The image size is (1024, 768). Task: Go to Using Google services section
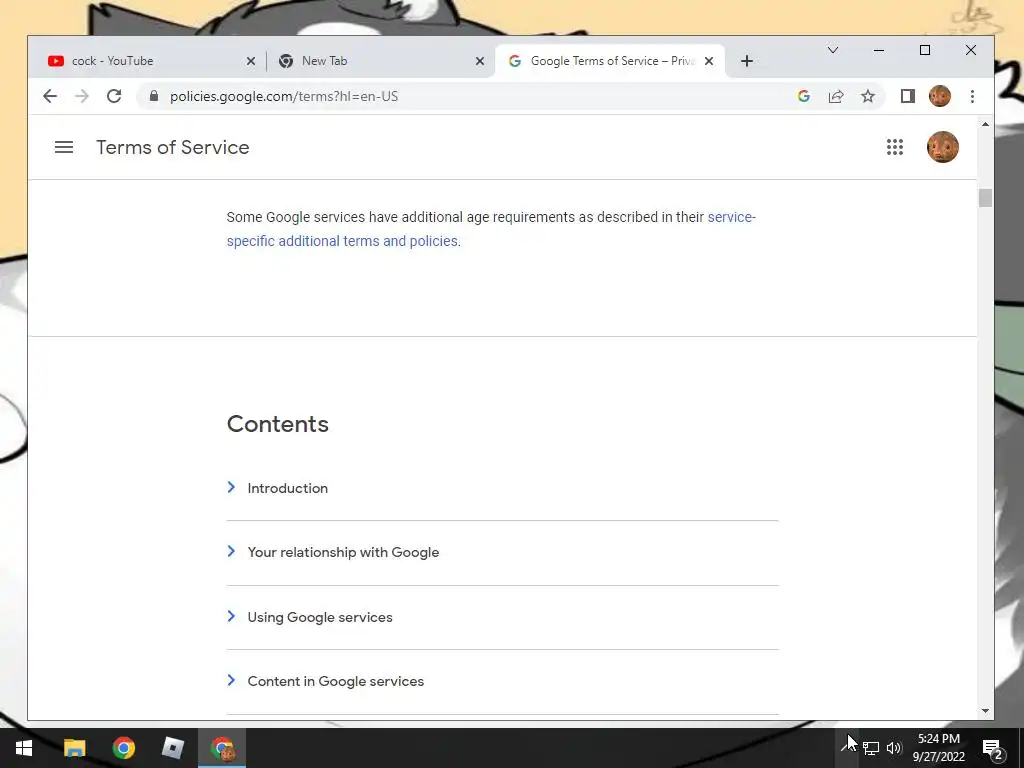(320, 617)
